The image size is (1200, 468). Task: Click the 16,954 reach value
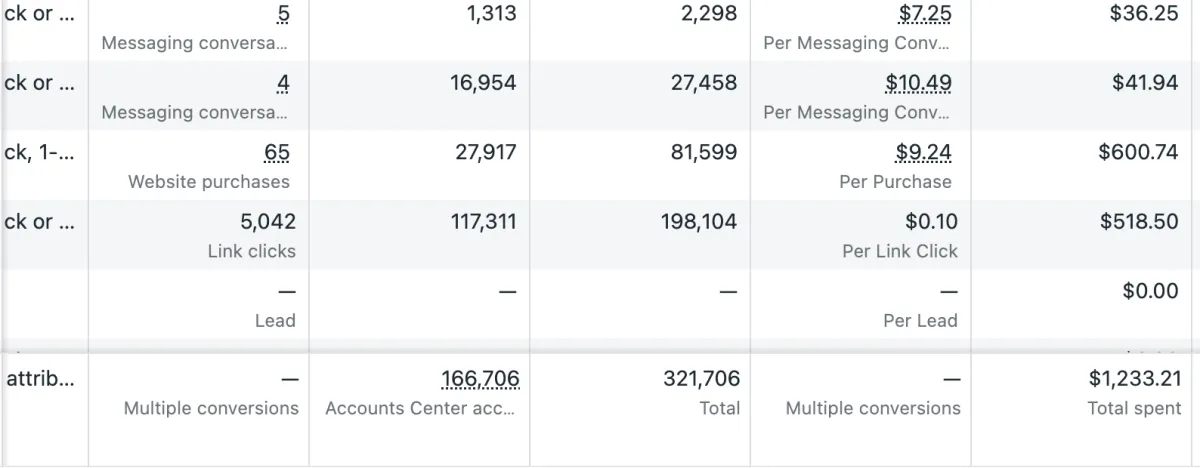point(483,83)
